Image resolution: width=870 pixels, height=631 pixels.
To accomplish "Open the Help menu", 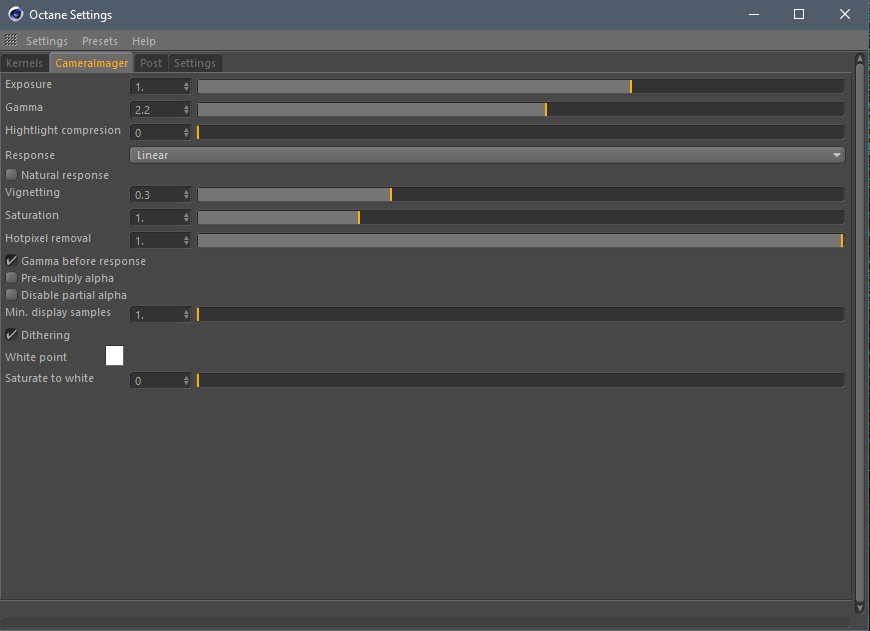I will coord(144,41).
